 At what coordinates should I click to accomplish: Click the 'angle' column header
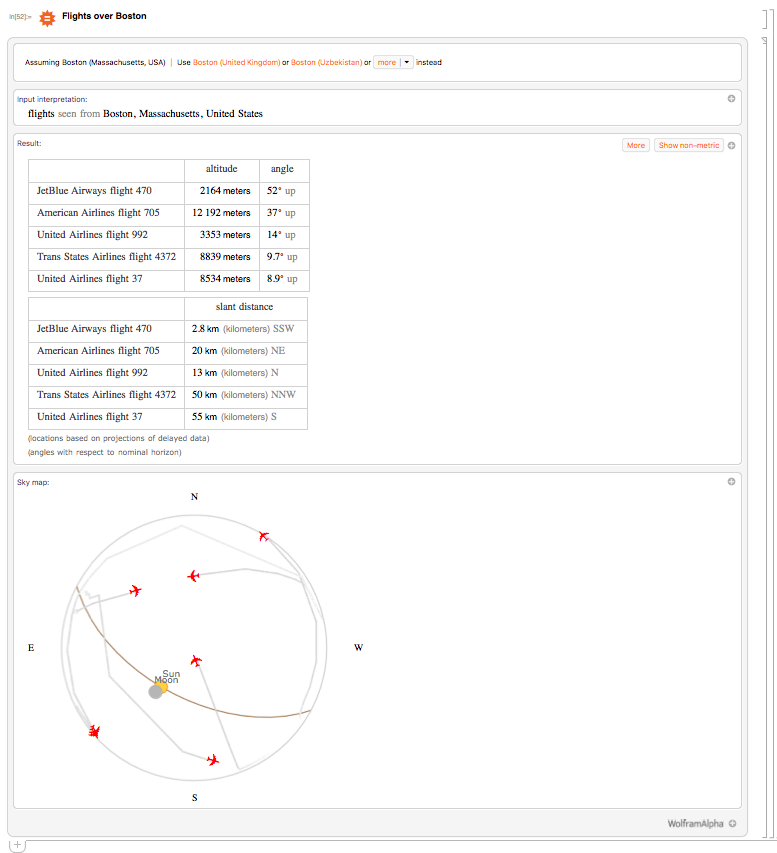(x=282, y=169)
